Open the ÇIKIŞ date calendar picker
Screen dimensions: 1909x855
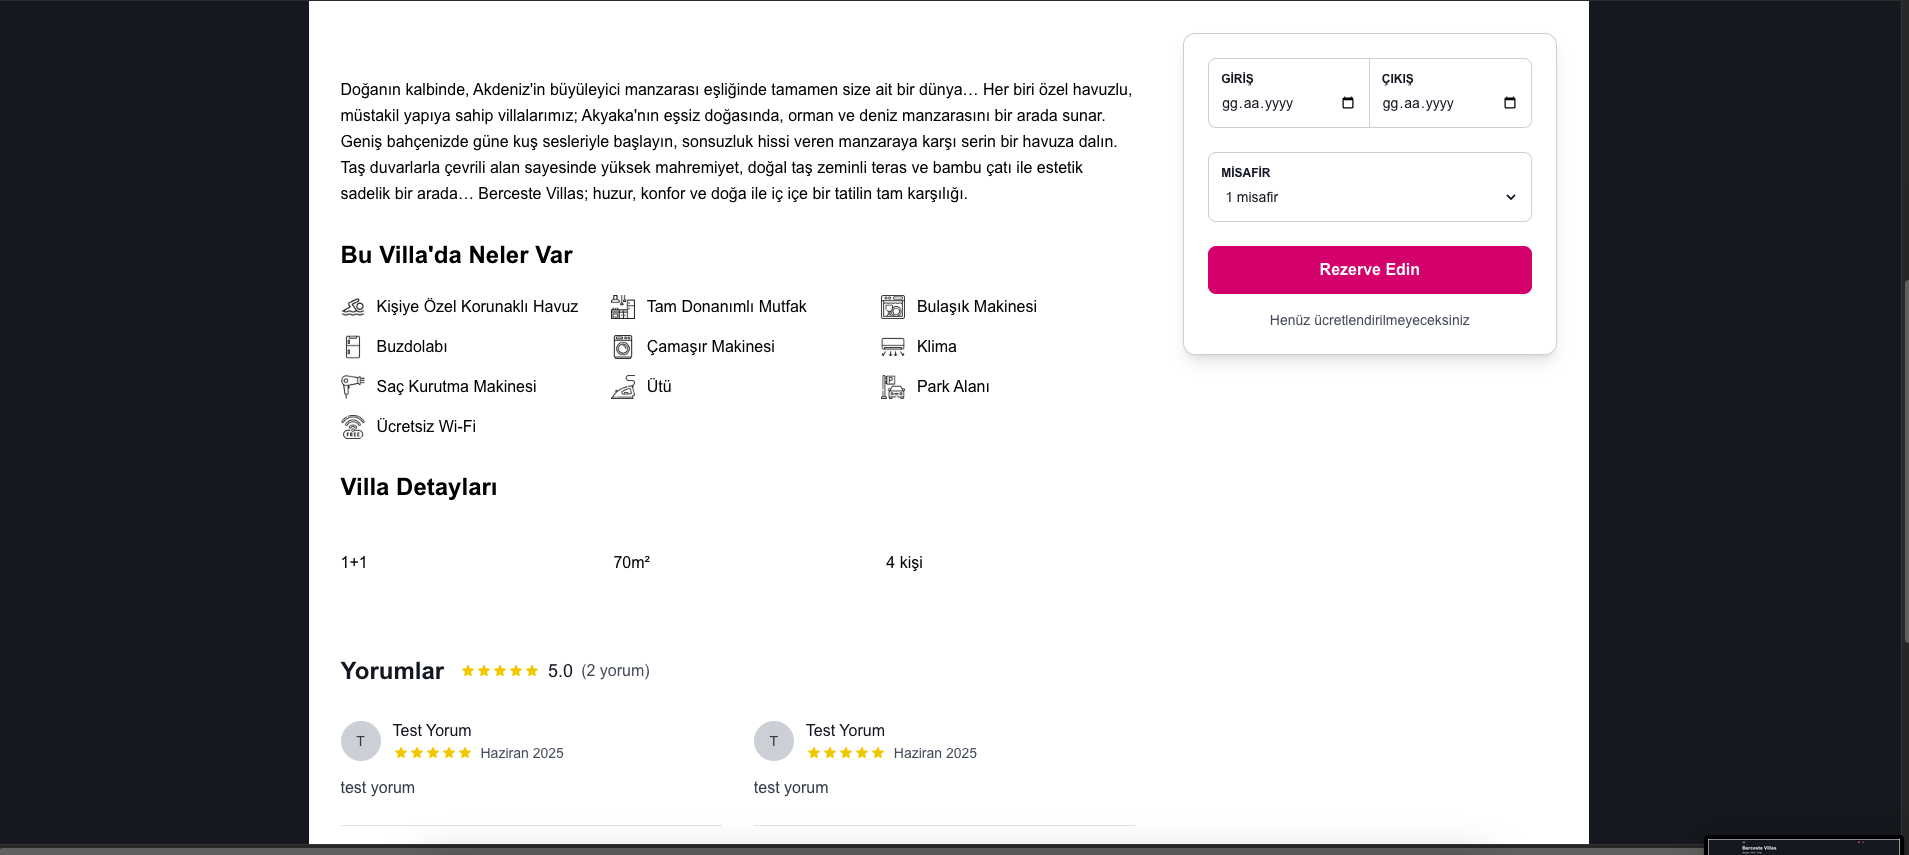click(1510, 103)
